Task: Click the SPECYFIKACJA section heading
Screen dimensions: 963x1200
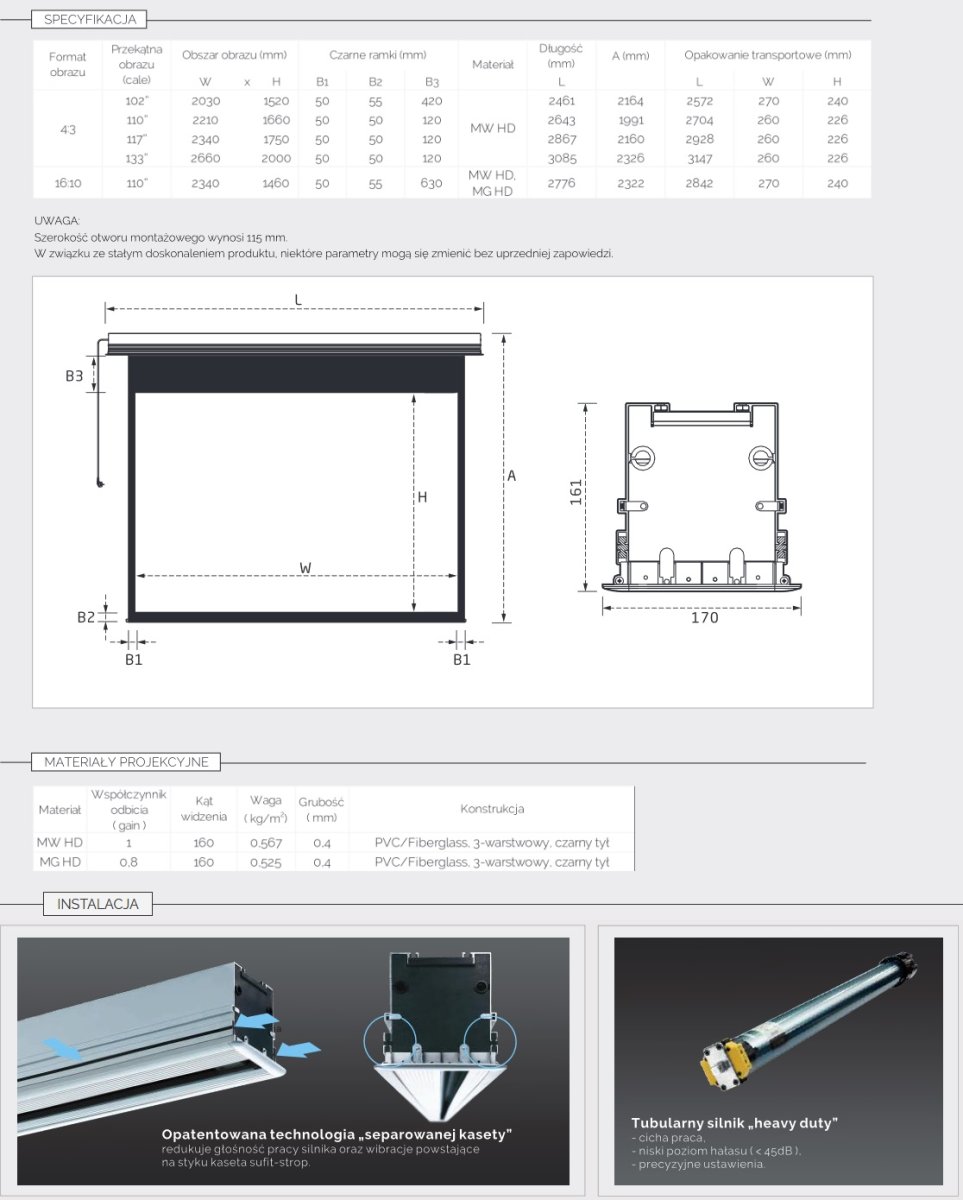Action: pos(89,19)
